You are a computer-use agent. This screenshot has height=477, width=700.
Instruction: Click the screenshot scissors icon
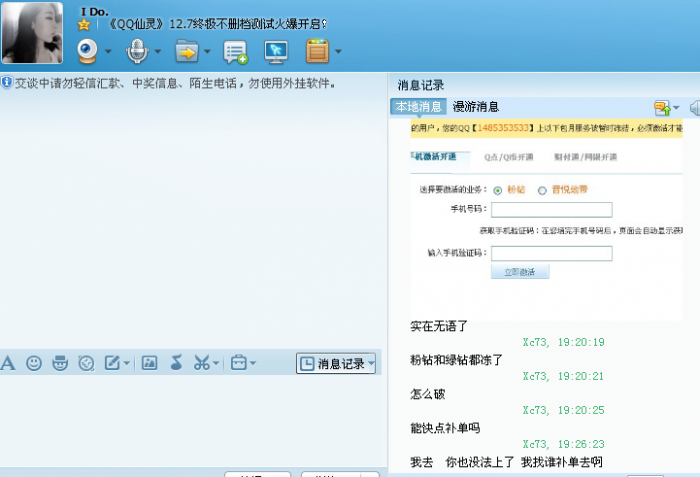pos(202,363)
